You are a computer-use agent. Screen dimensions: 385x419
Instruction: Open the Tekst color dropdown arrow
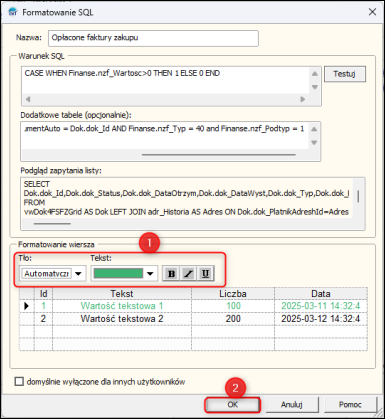[150, 274]
